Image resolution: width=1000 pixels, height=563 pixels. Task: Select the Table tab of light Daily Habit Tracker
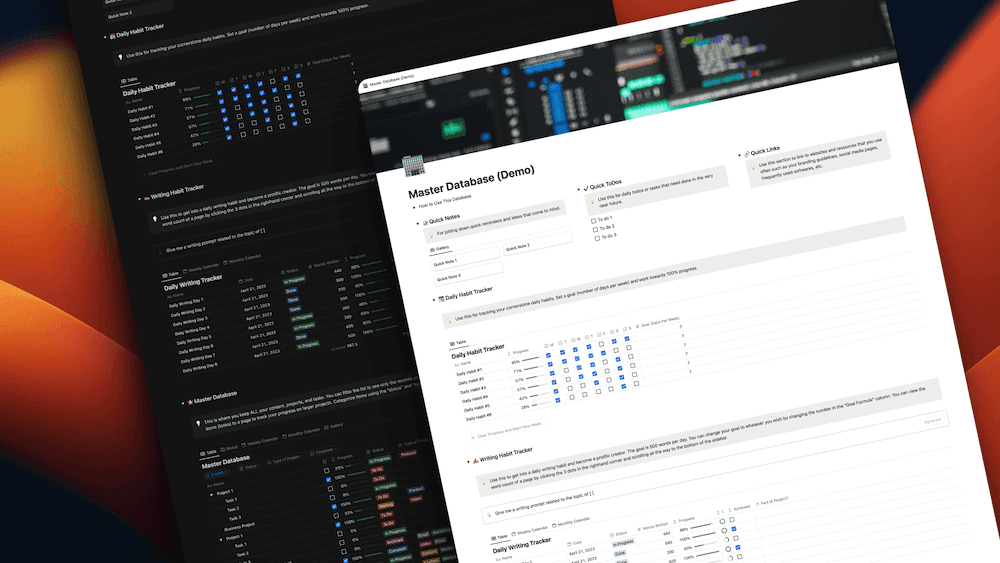(459, 343)
